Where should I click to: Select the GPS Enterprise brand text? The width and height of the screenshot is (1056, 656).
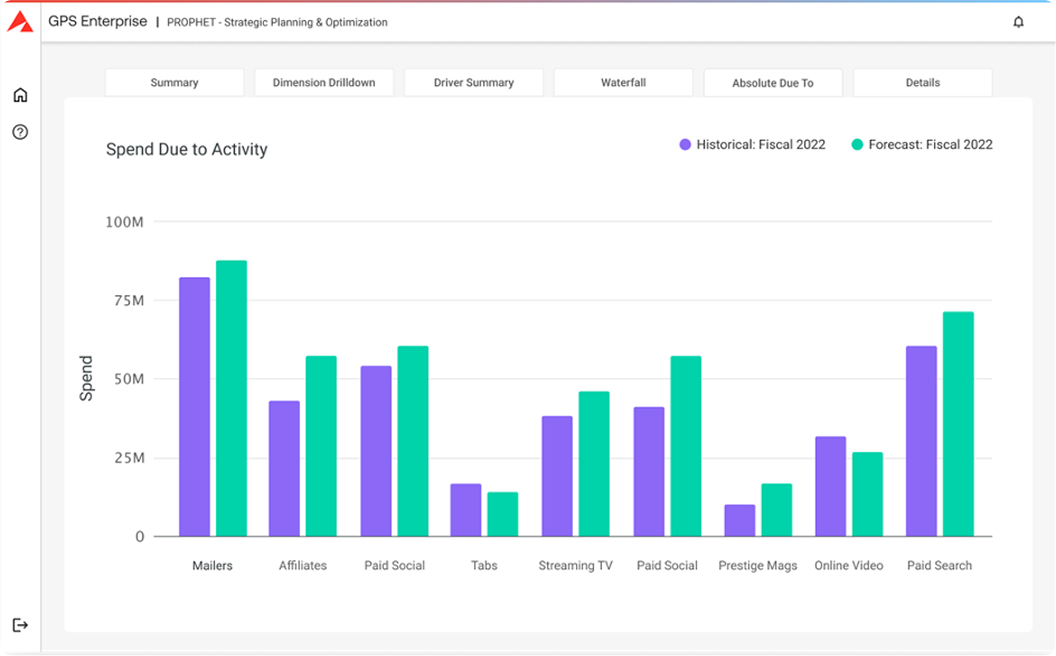(97, 20)
